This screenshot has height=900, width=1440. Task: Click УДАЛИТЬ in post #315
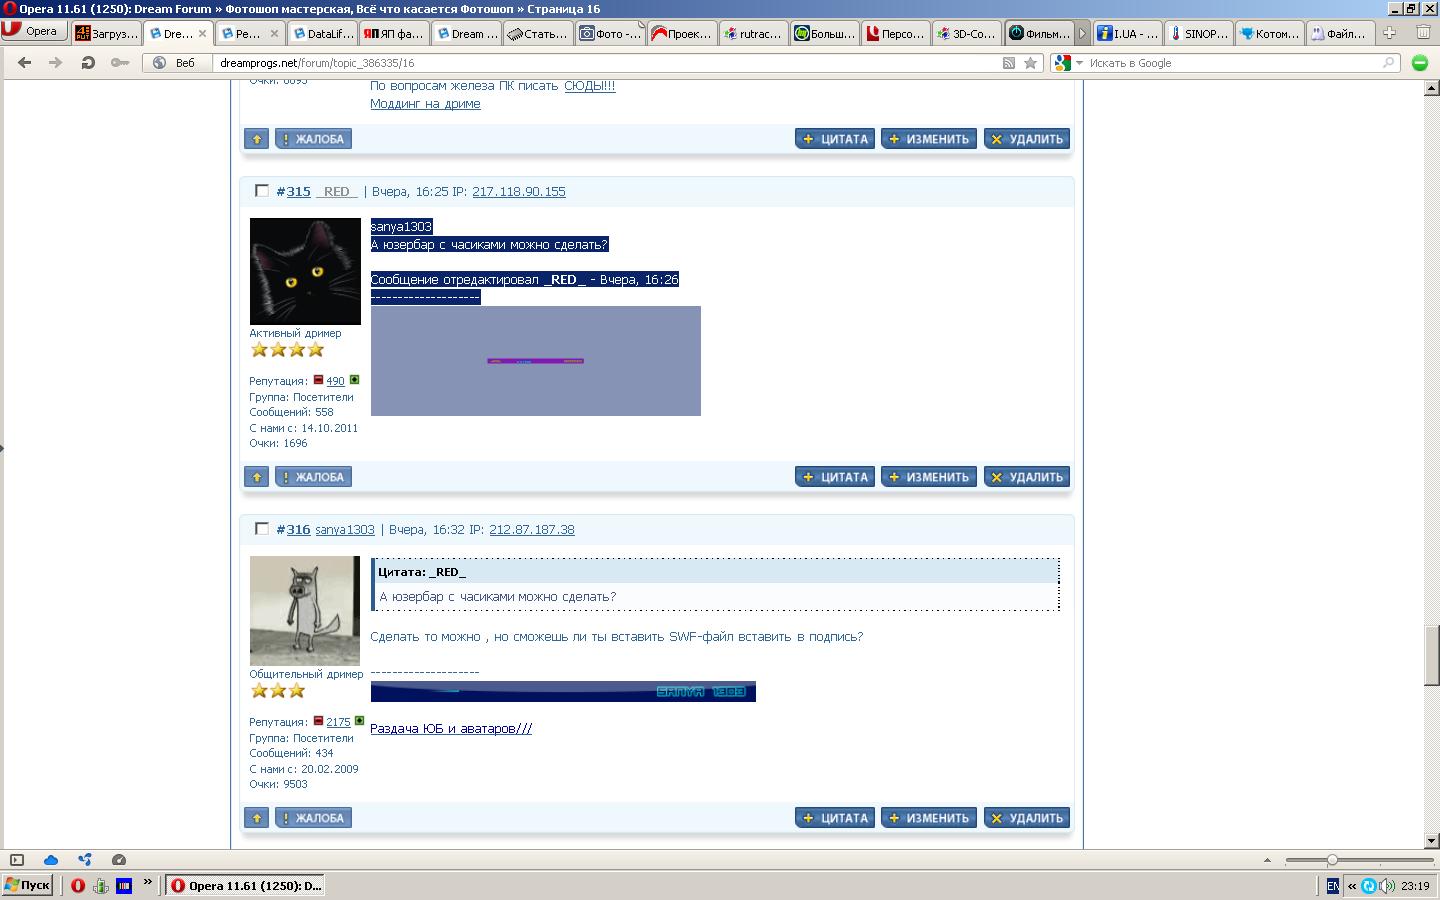(x=1027, y=477)
